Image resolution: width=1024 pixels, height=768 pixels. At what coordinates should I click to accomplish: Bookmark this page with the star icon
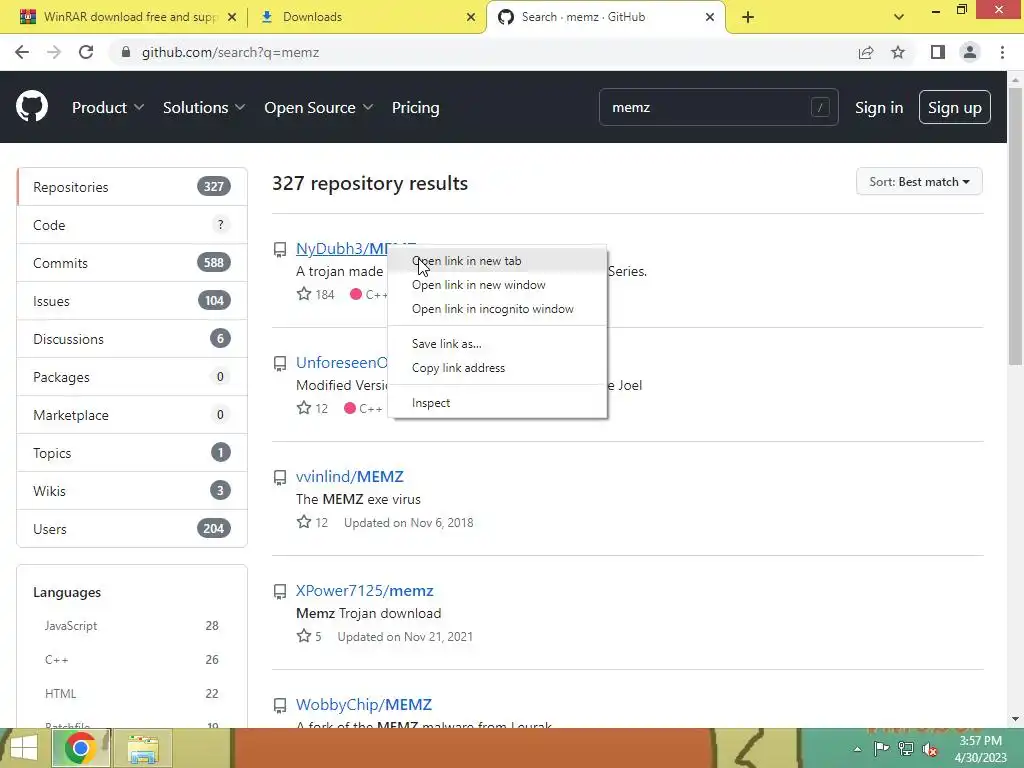click(x=898, y=52)
